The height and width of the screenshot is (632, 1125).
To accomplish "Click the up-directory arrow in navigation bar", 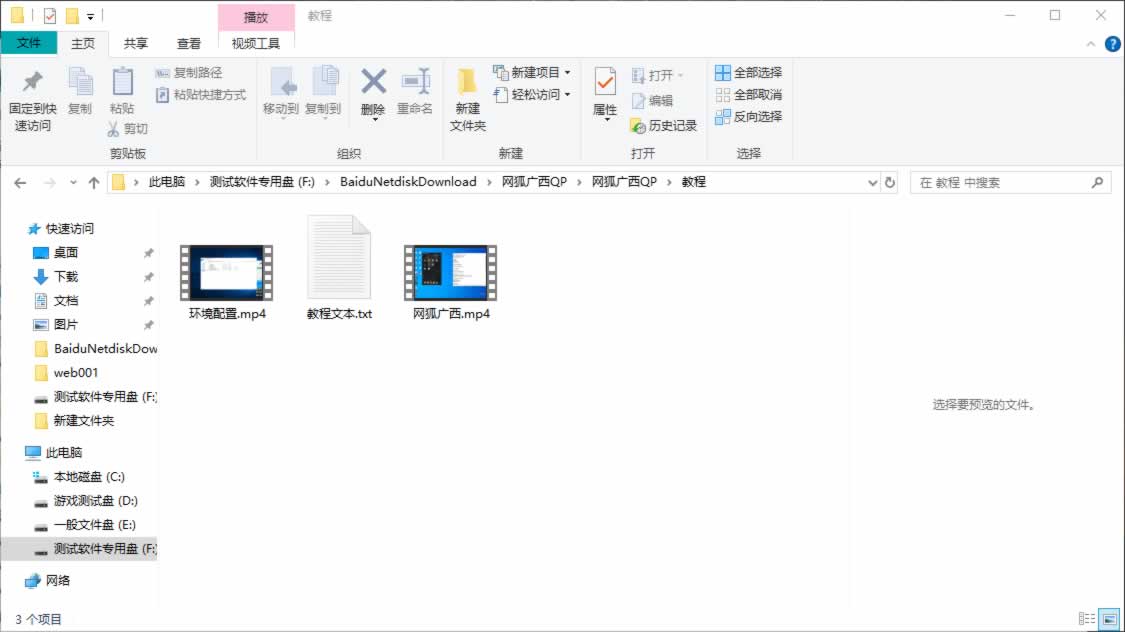I will (x=94, y=183).
